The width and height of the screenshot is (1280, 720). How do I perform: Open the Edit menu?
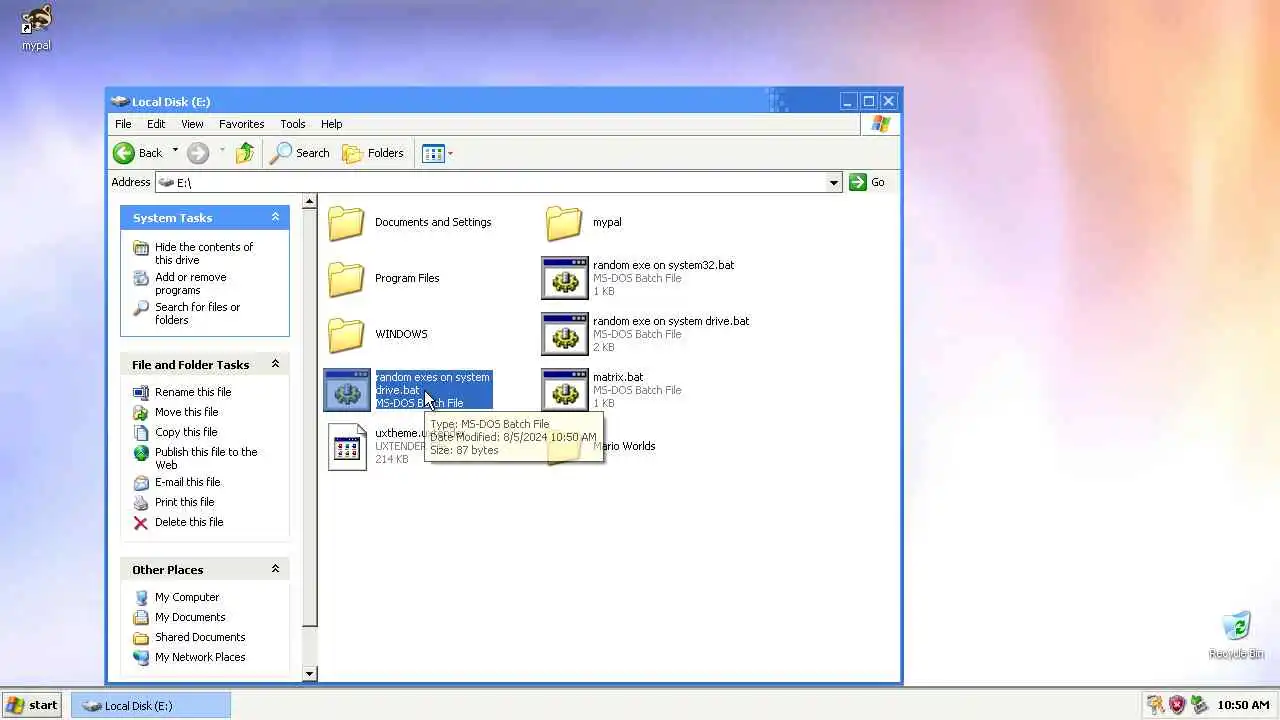[x=156, y=124]
